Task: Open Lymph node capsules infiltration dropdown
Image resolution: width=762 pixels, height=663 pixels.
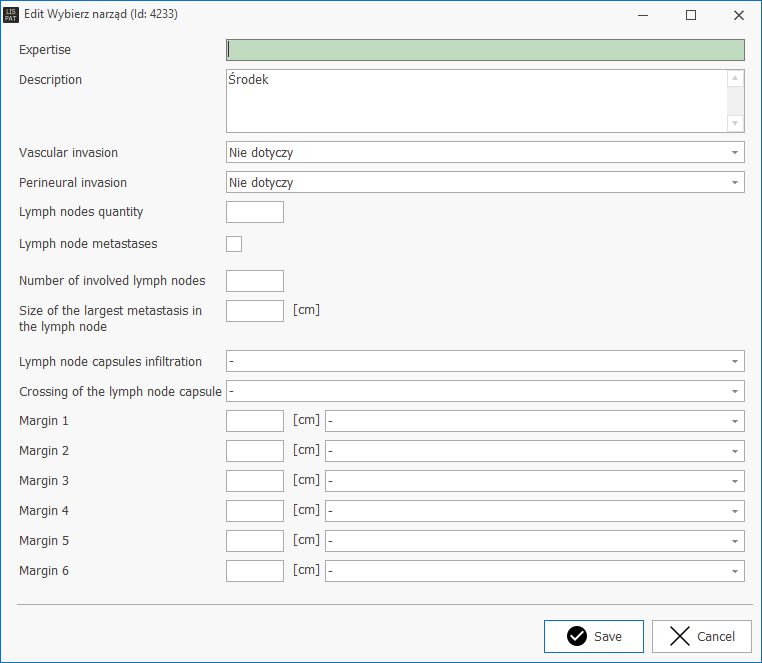Action: 485,361
